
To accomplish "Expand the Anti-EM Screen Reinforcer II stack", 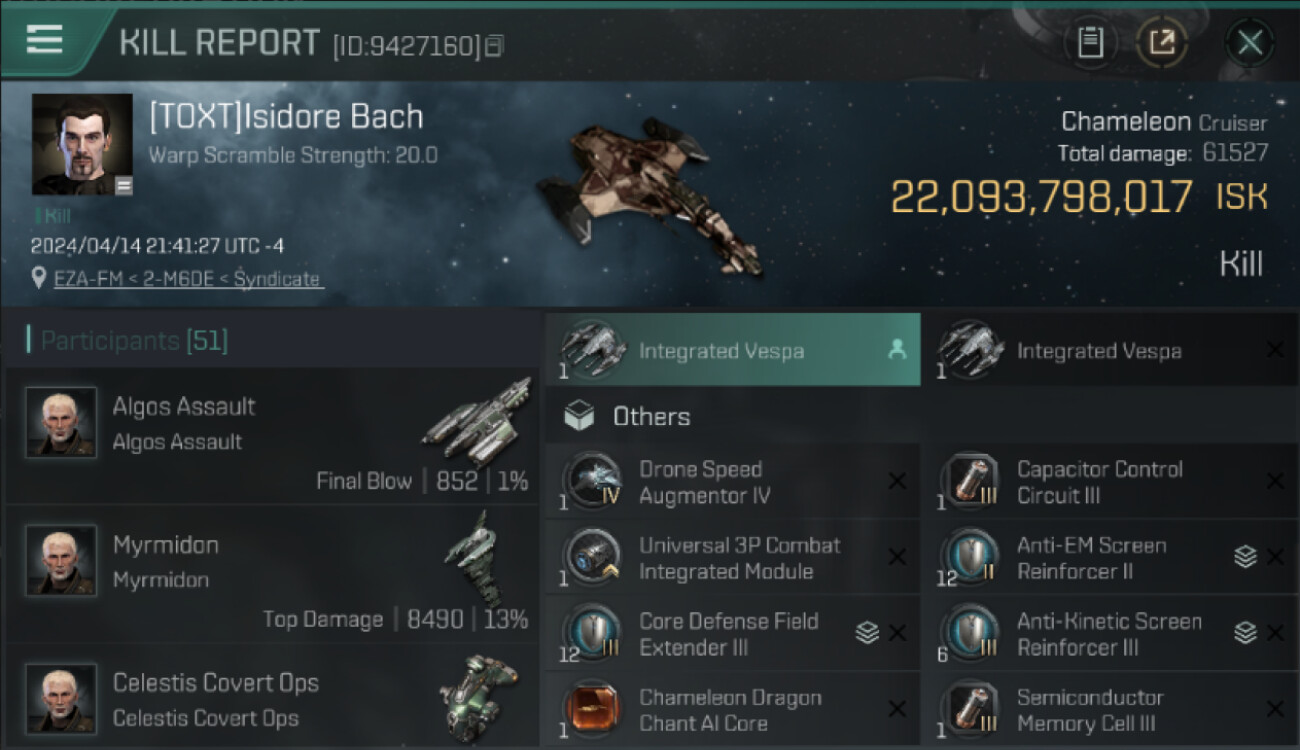I will pyautogui.click(x=1245, y=557).
